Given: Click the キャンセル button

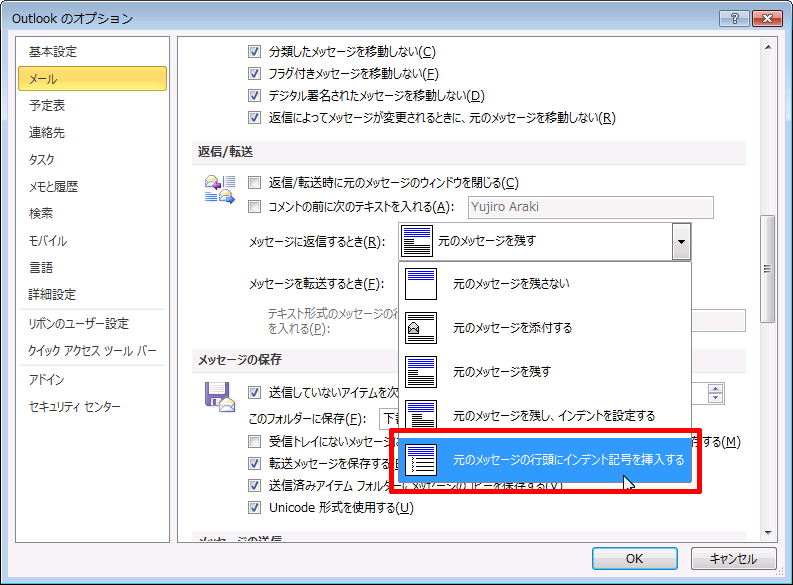Looking at the screenshot, I should [x=733, y=559].
